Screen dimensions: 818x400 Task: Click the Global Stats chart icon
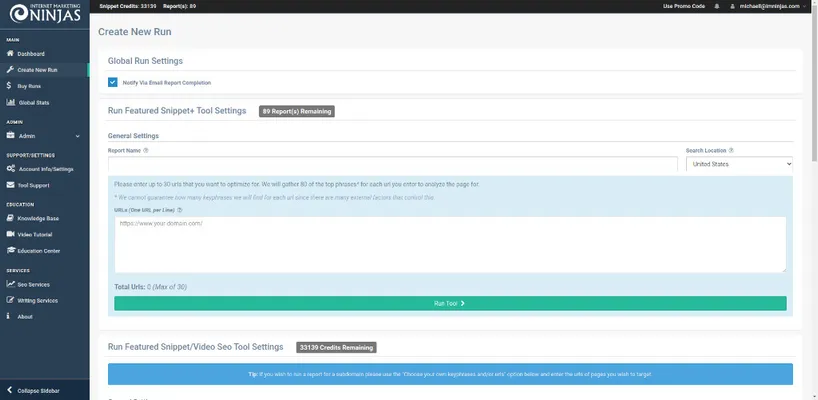[10, 102]
